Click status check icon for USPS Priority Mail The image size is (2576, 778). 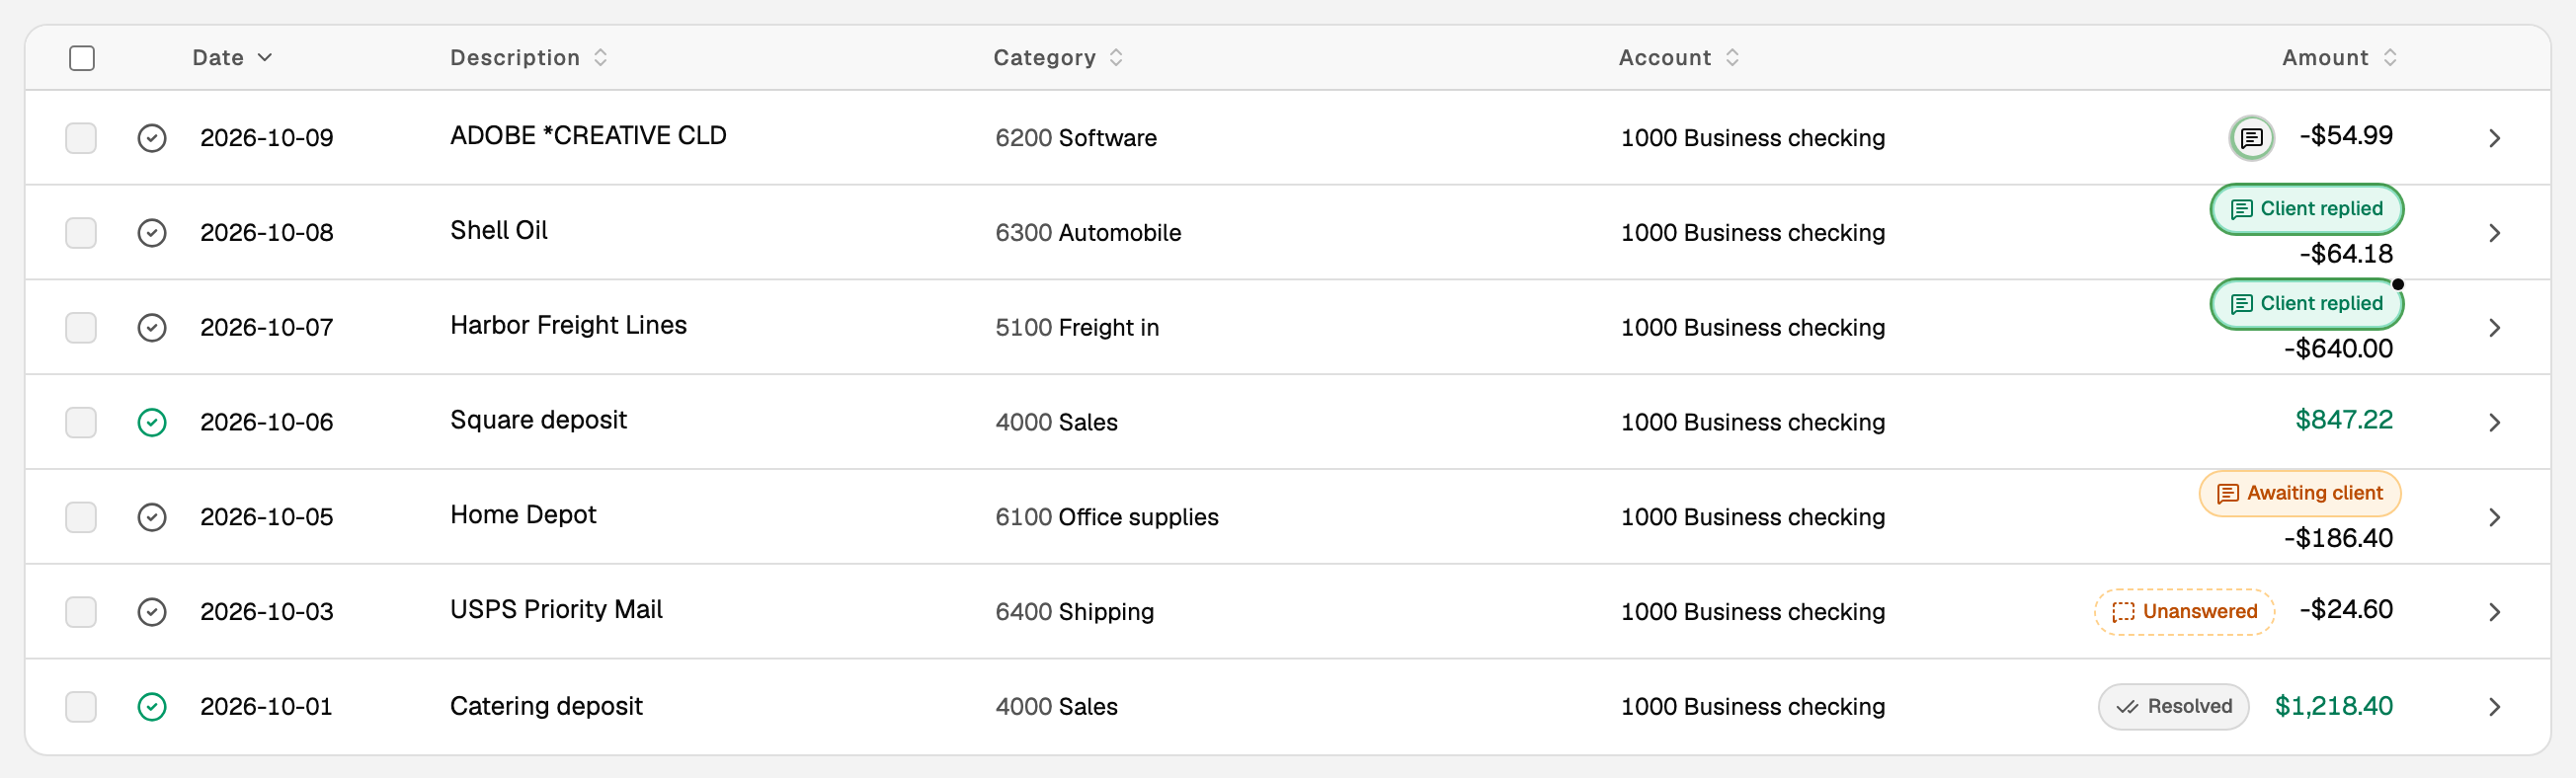152,612
